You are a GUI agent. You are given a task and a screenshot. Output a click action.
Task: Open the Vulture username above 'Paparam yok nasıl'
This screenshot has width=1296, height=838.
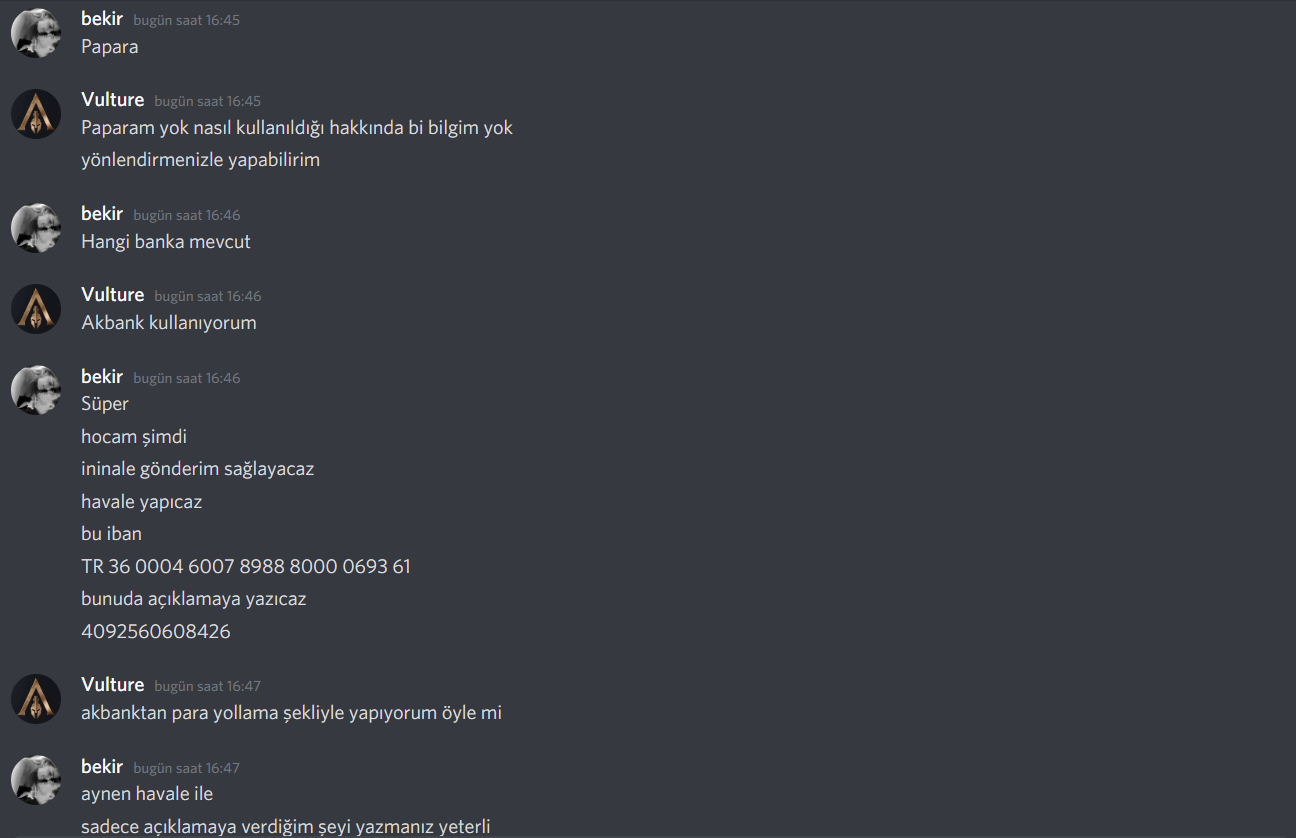point(113,100)
